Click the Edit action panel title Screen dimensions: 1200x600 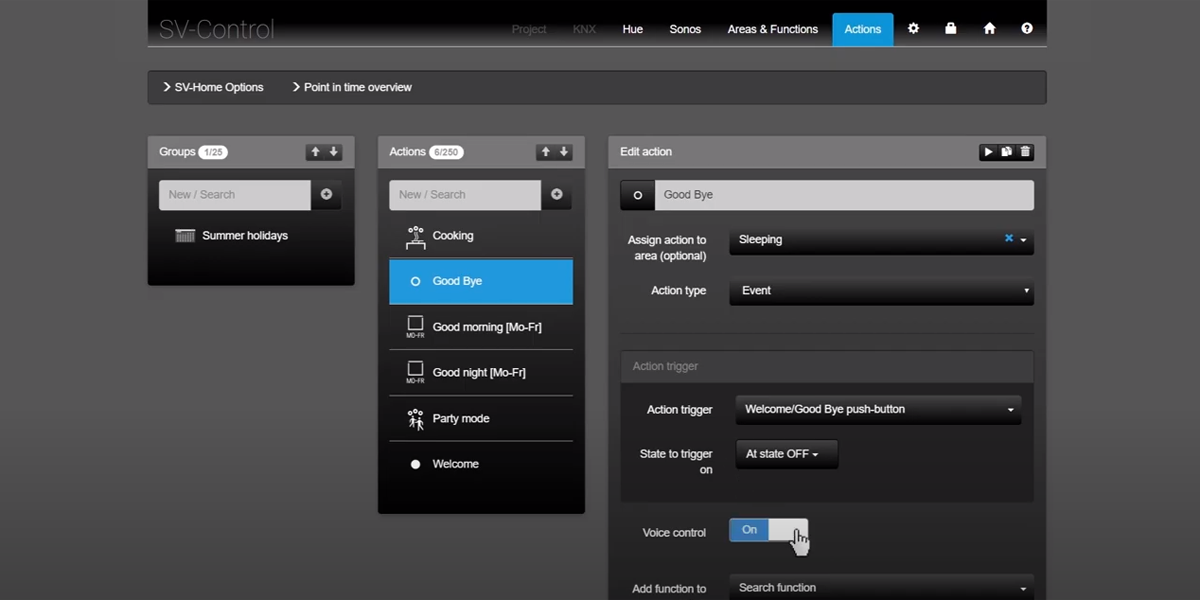[646, 152]
